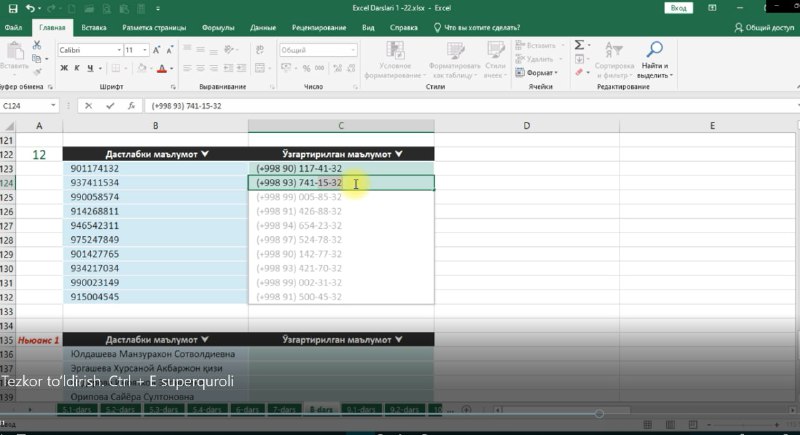800x435 pixels.
Task: Open filter dropdown for 'Дастлабки маълумот' in row 122
Action: pos(205,154)
